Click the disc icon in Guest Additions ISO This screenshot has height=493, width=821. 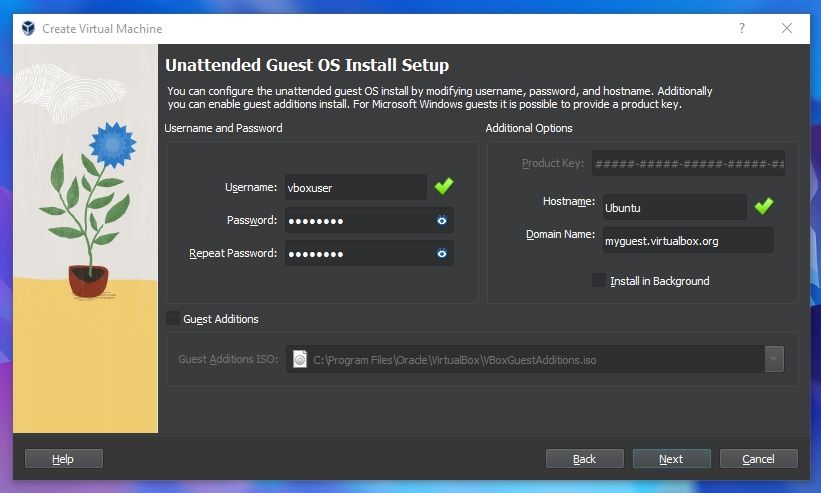coord(299,359)
